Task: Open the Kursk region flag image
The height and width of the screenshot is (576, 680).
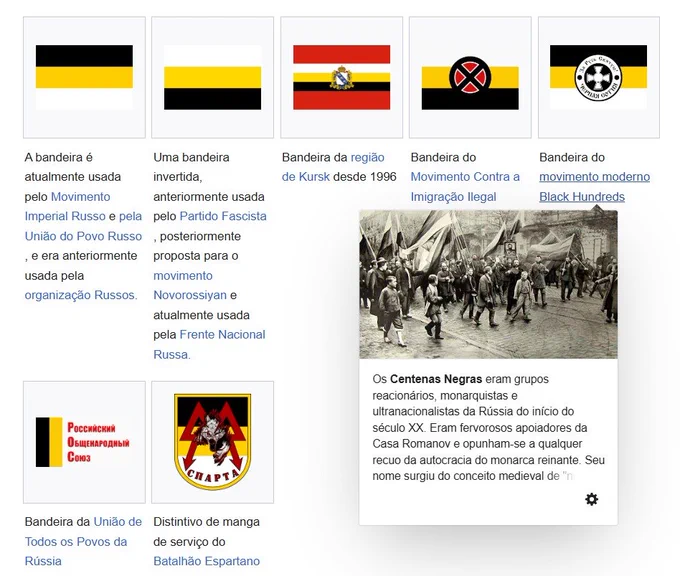Action: [341, 77]
